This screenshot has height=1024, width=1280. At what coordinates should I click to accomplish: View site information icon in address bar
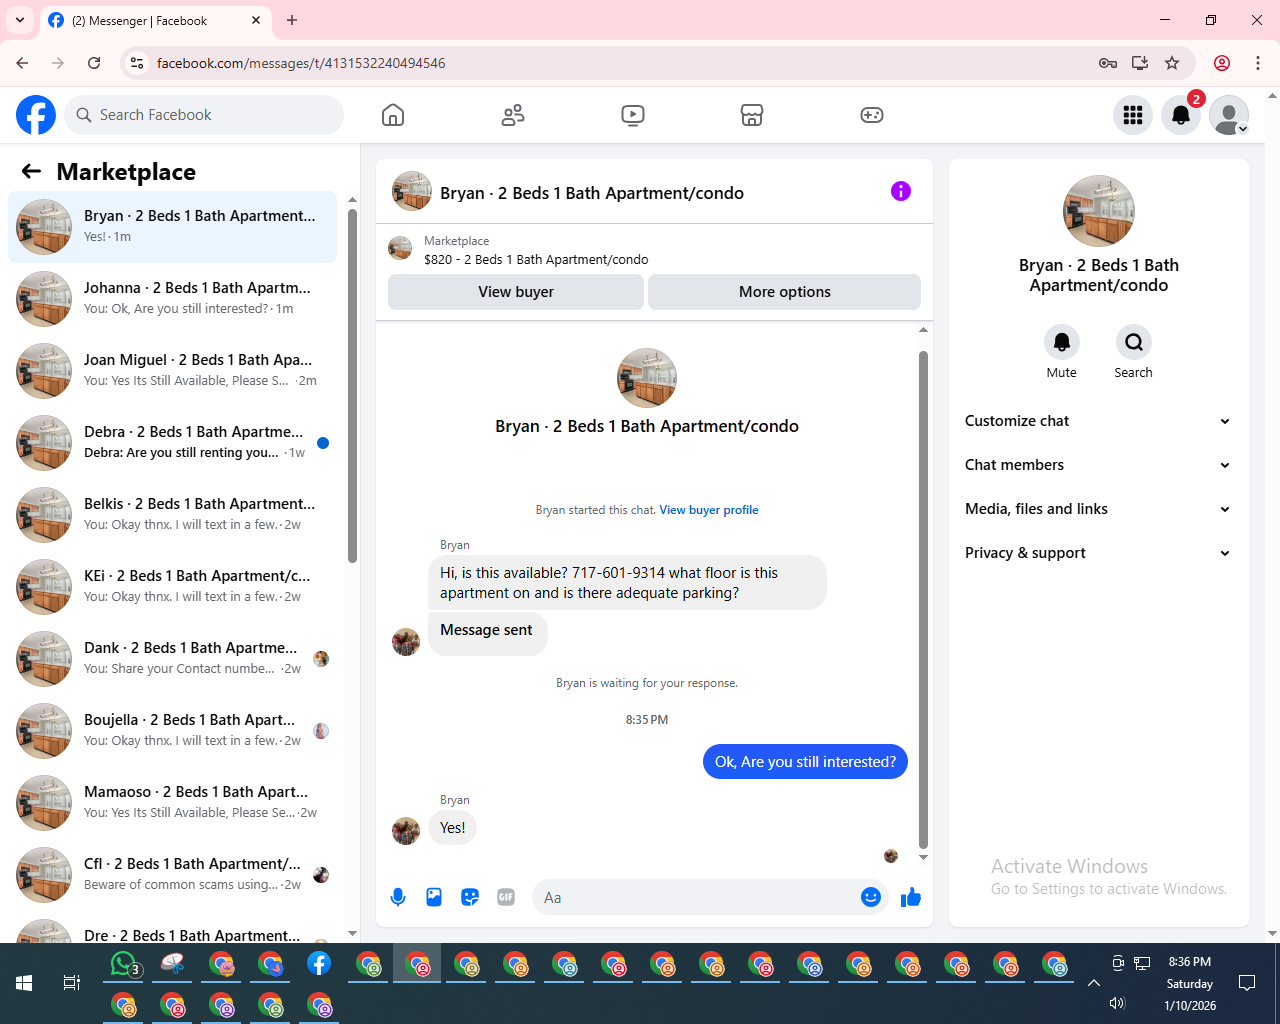point(137,63)
